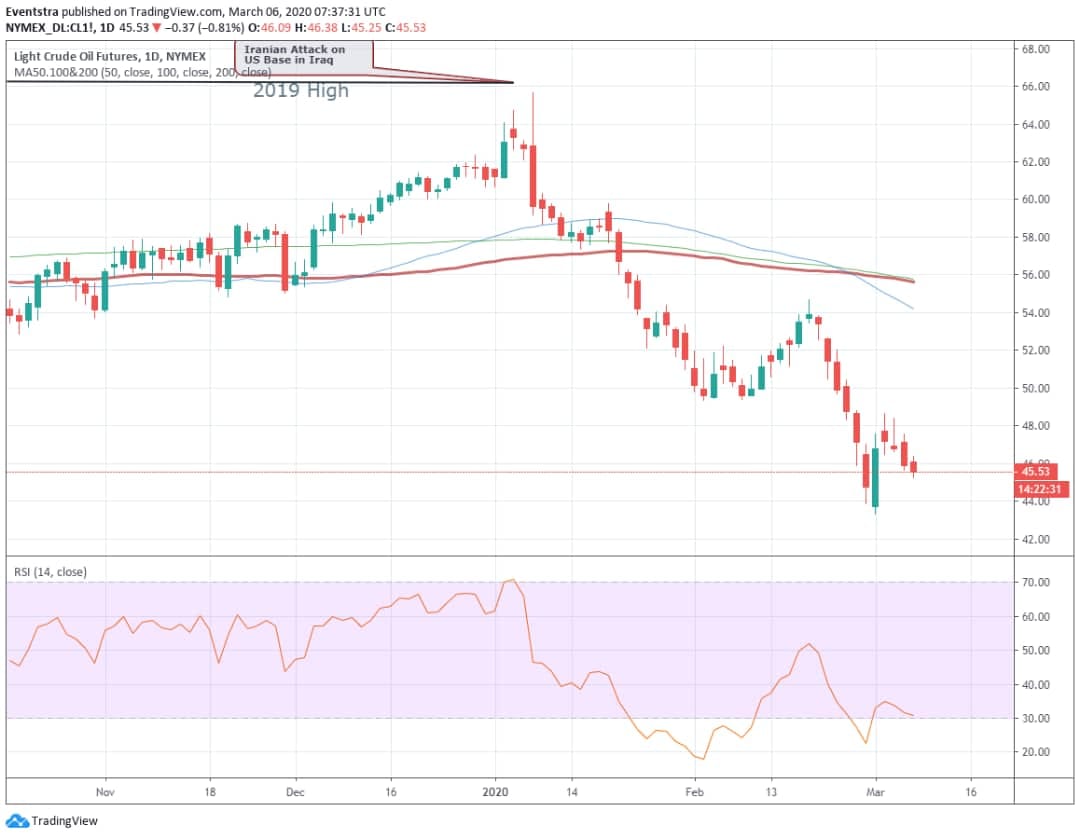
Task: Select the Dec date axis label
Action: pos(295,792)
